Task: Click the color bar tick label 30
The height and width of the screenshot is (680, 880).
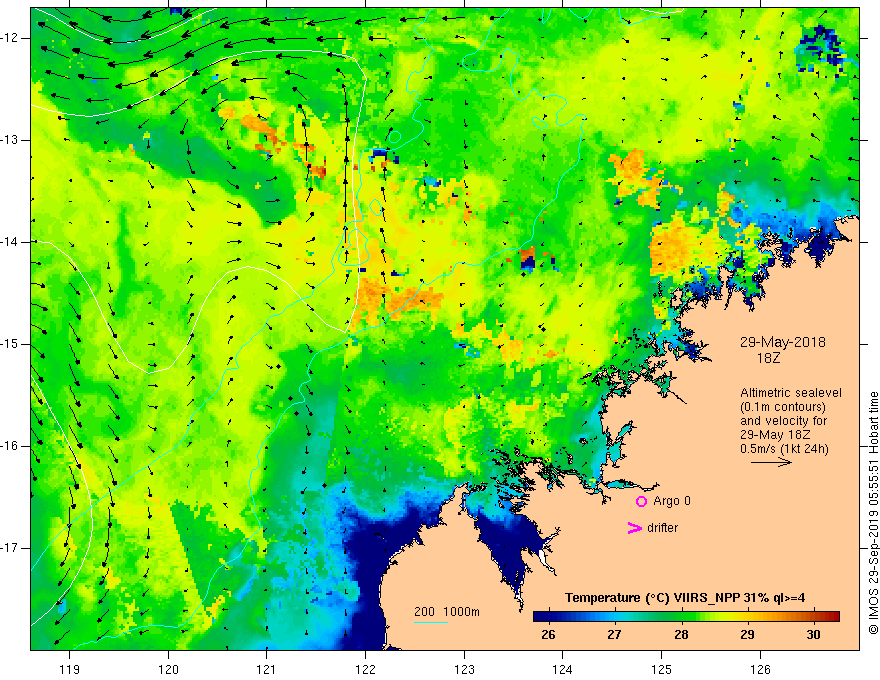Action: [813, 635]
